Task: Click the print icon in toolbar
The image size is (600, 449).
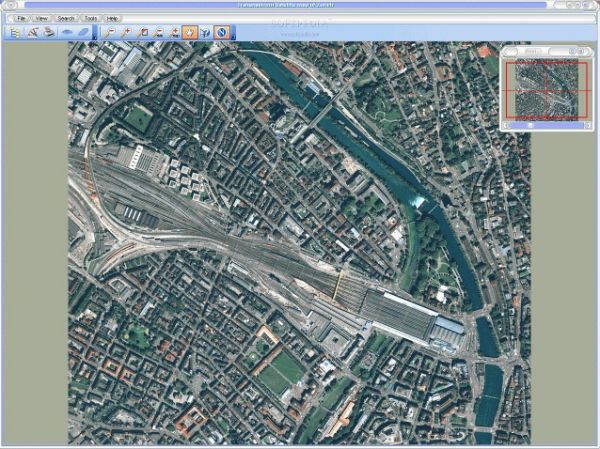Action: (49, 33)
